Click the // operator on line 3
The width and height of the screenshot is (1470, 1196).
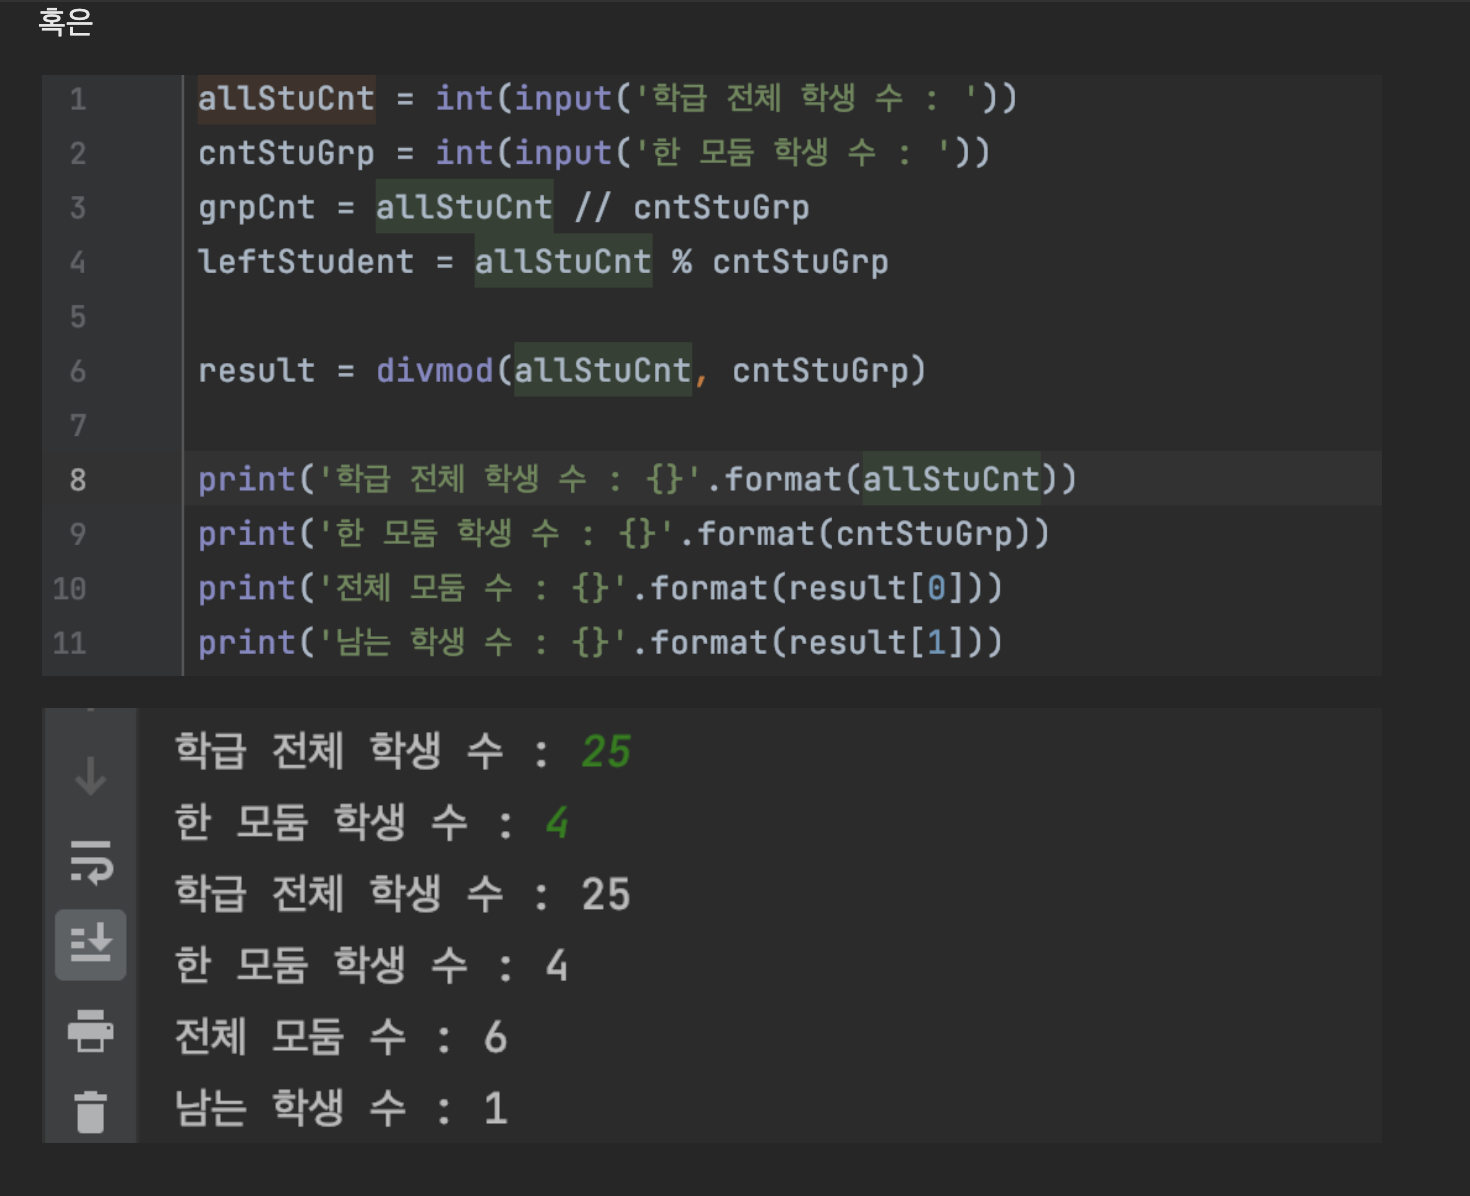click(594, 207)
